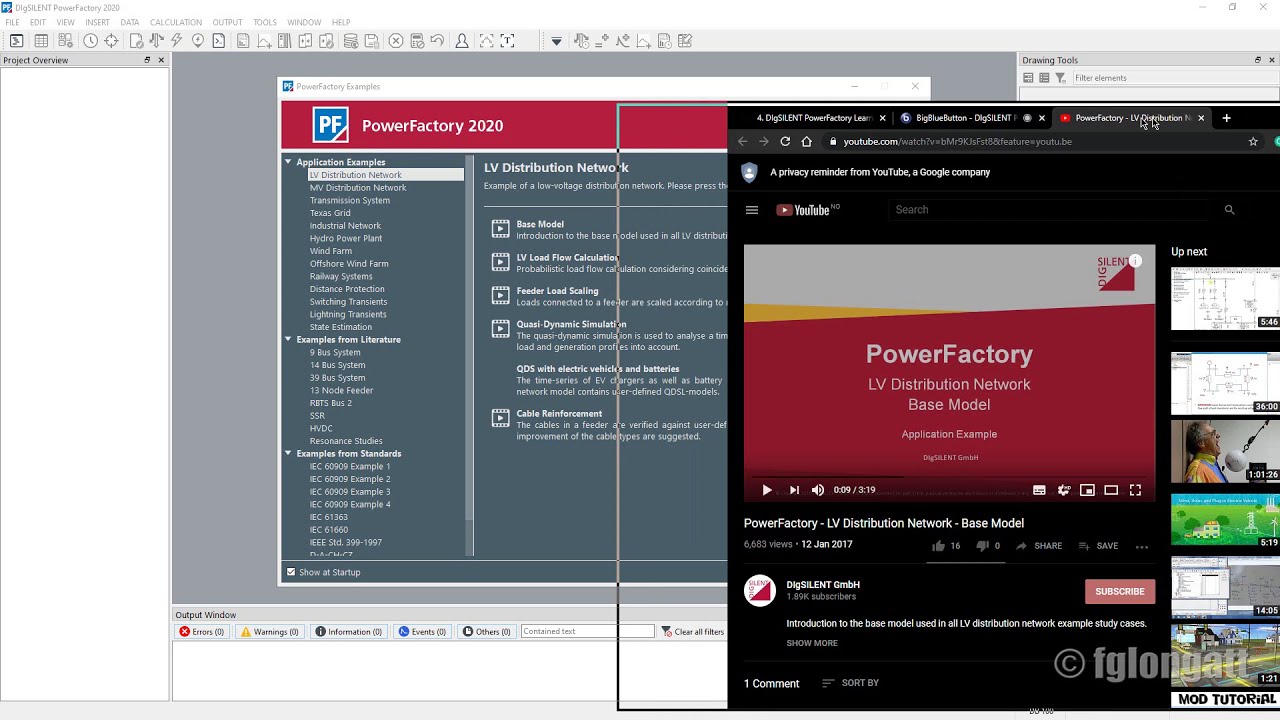Click SHARE under the video
The width and height of the screenshot is (1280, 720).
[1039, 546]
